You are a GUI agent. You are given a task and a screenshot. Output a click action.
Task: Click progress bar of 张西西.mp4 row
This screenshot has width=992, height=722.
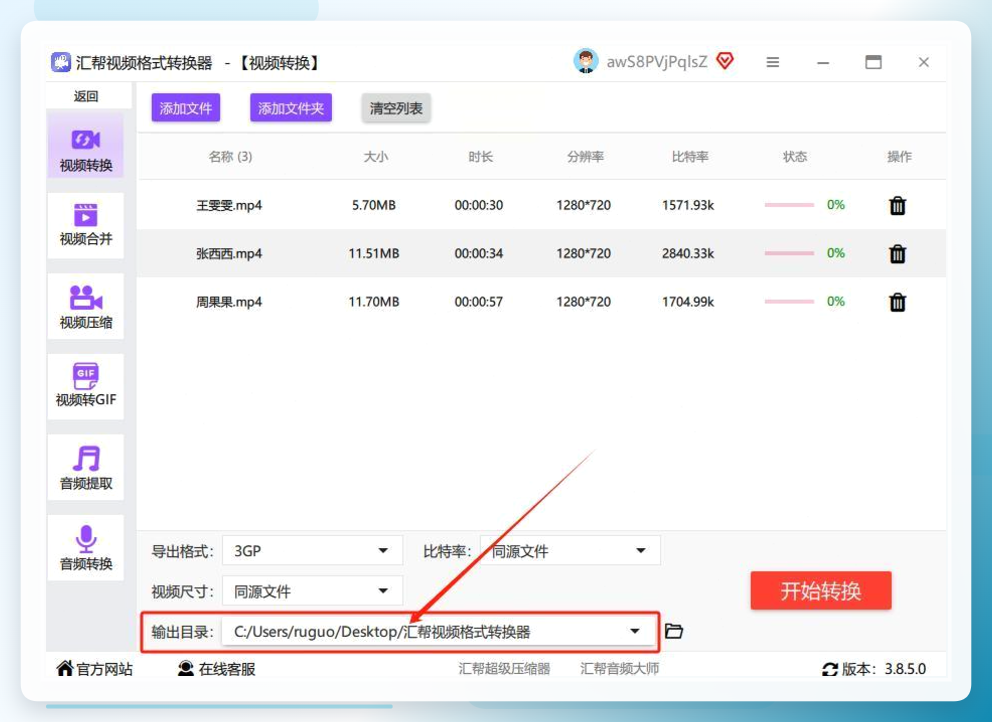tap(789, 253)
